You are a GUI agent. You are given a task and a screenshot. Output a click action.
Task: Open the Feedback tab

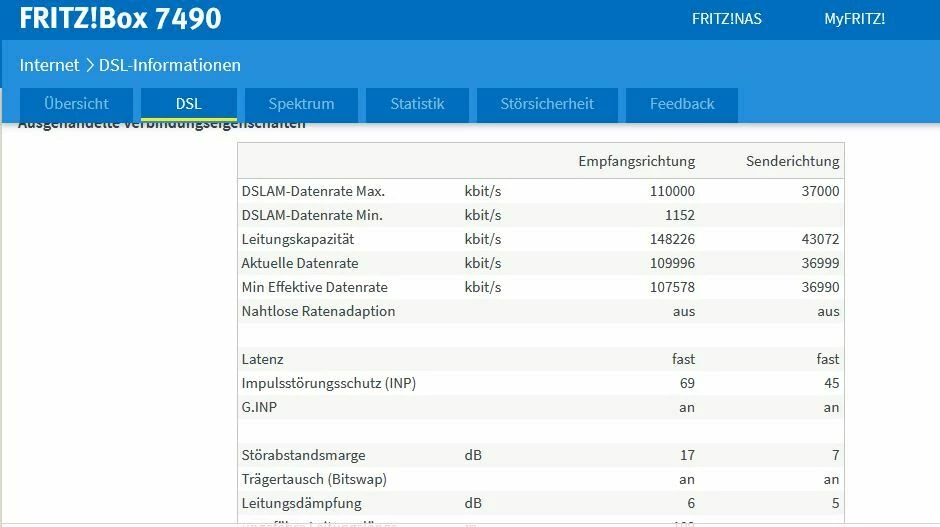[682, 104]
